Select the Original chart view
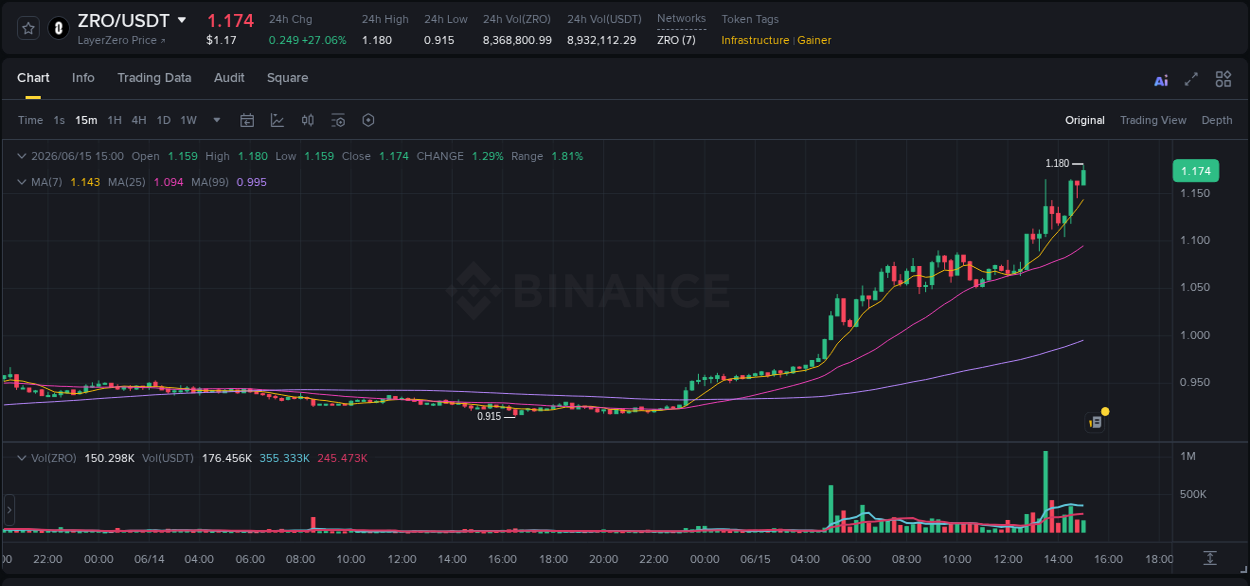 click(1085, 120)
